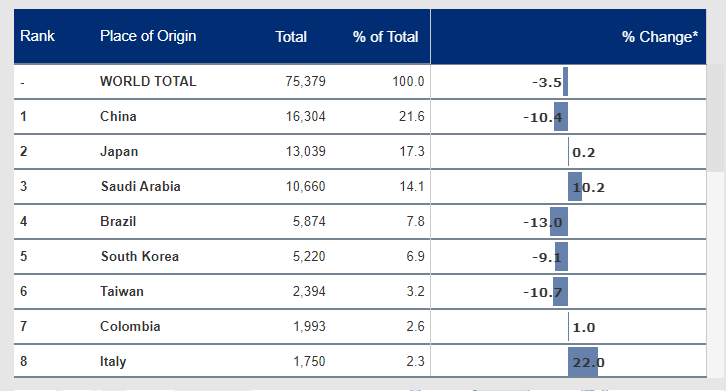Click the Total column header

coord(291,37)
